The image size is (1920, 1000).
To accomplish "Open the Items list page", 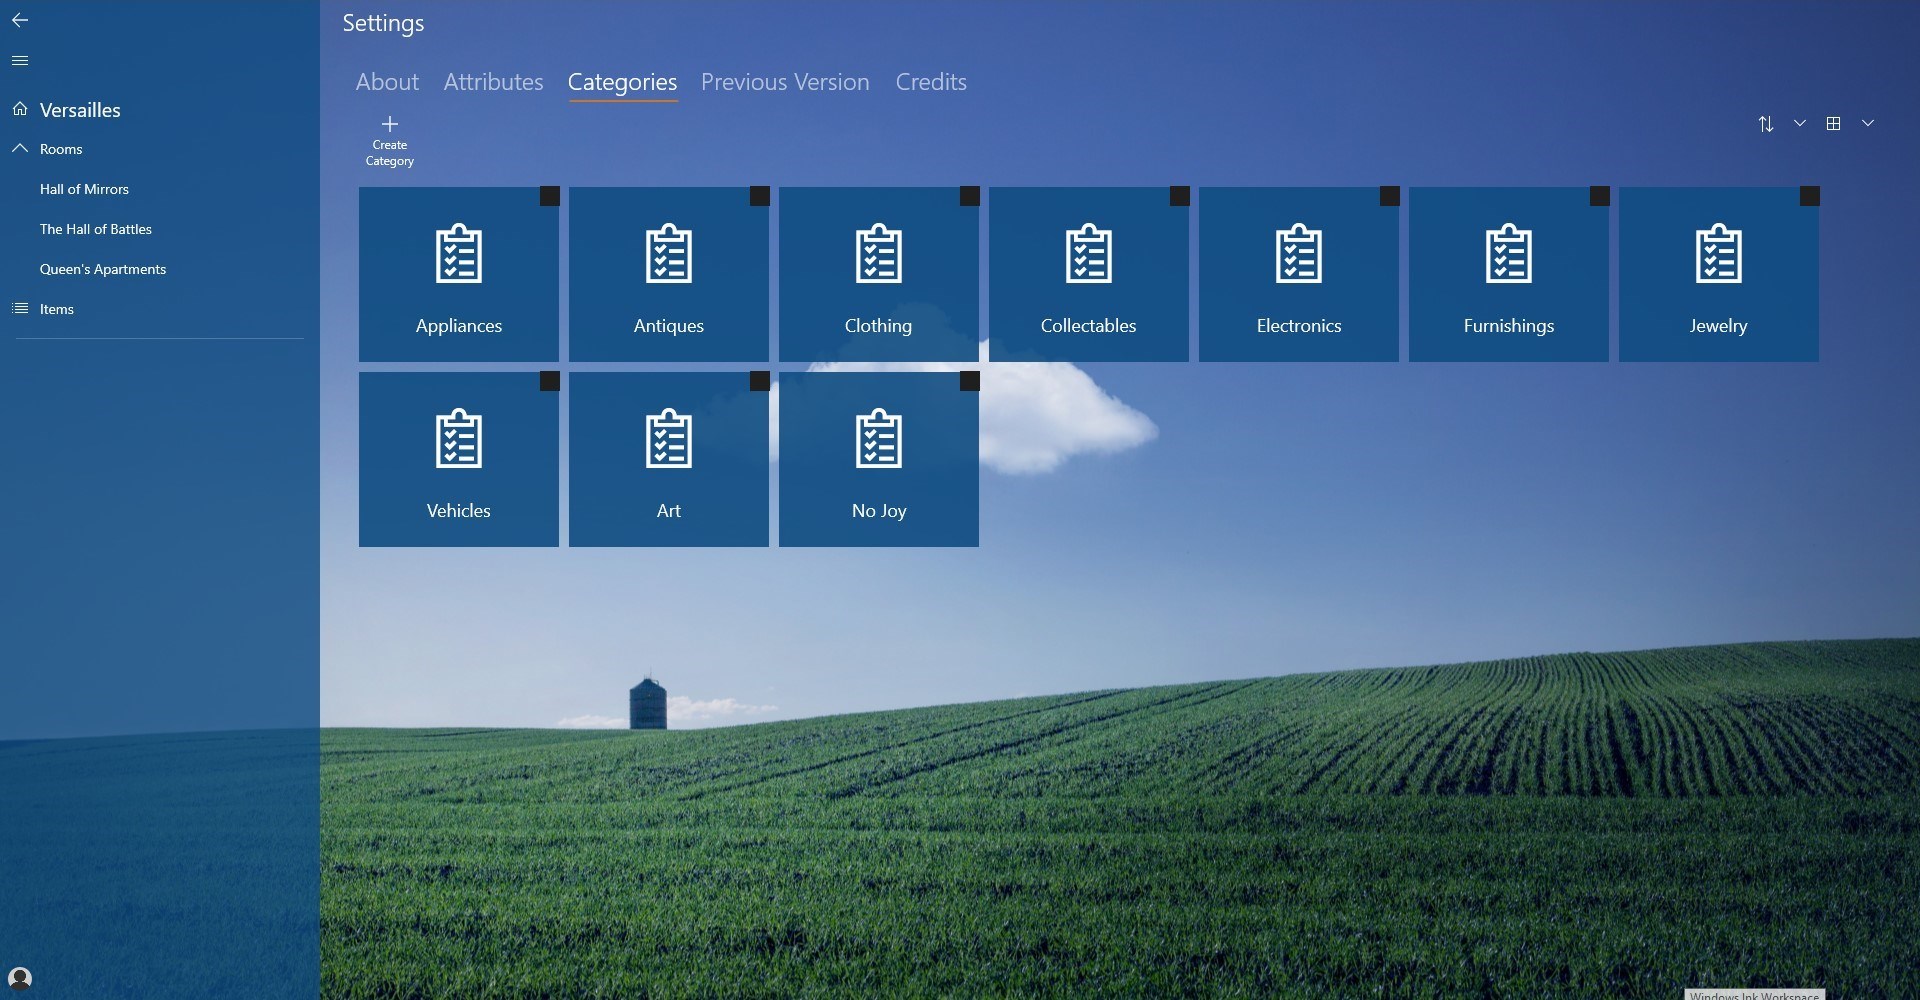I will [x=57, y=309].
